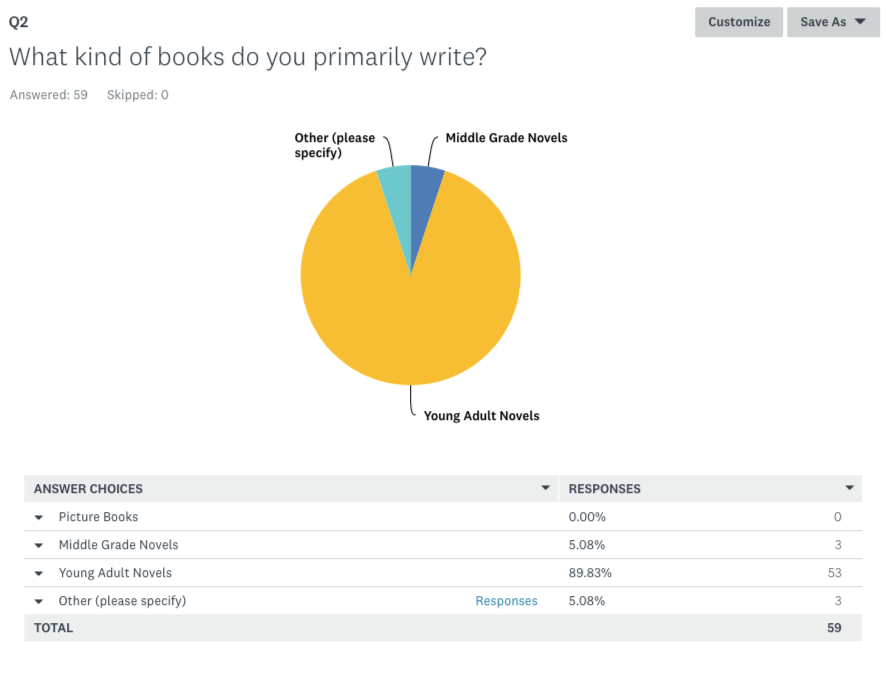Click the Young Adult Novels table row text
Image resolution: width=886 pixels, height=675 pixels.
tap(115, 573)
